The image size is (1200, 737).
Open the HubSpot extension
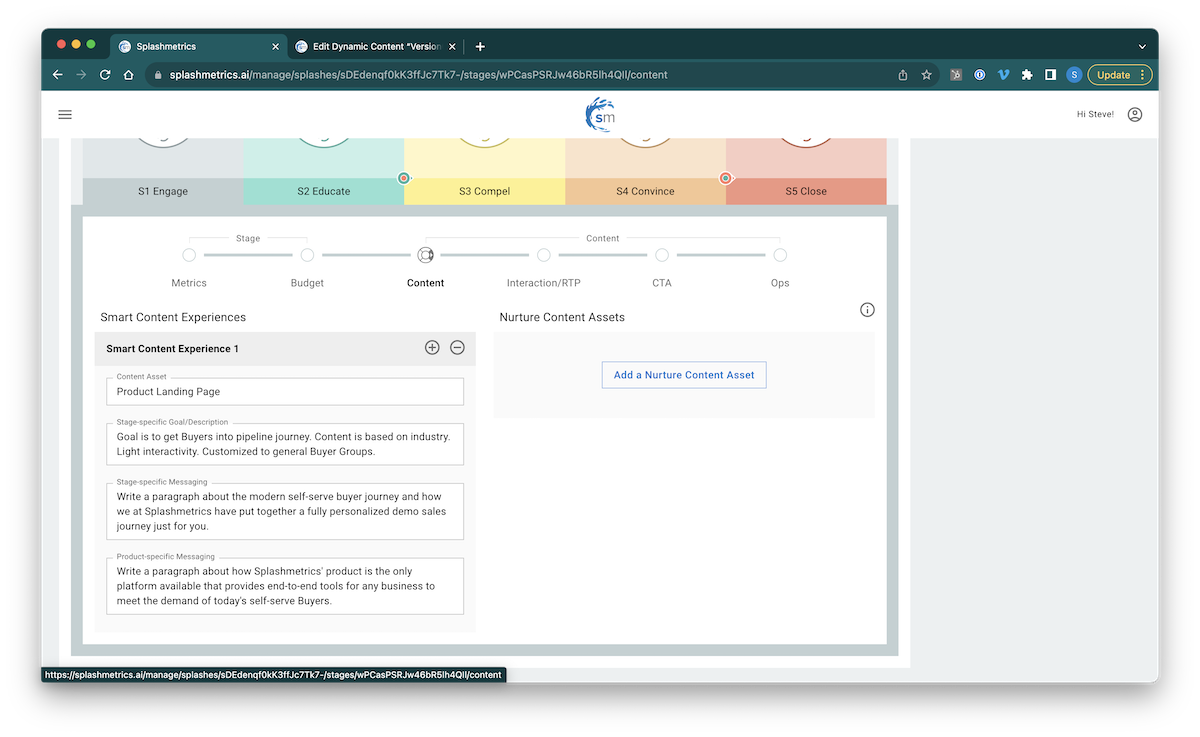click(x=956, y=75)
